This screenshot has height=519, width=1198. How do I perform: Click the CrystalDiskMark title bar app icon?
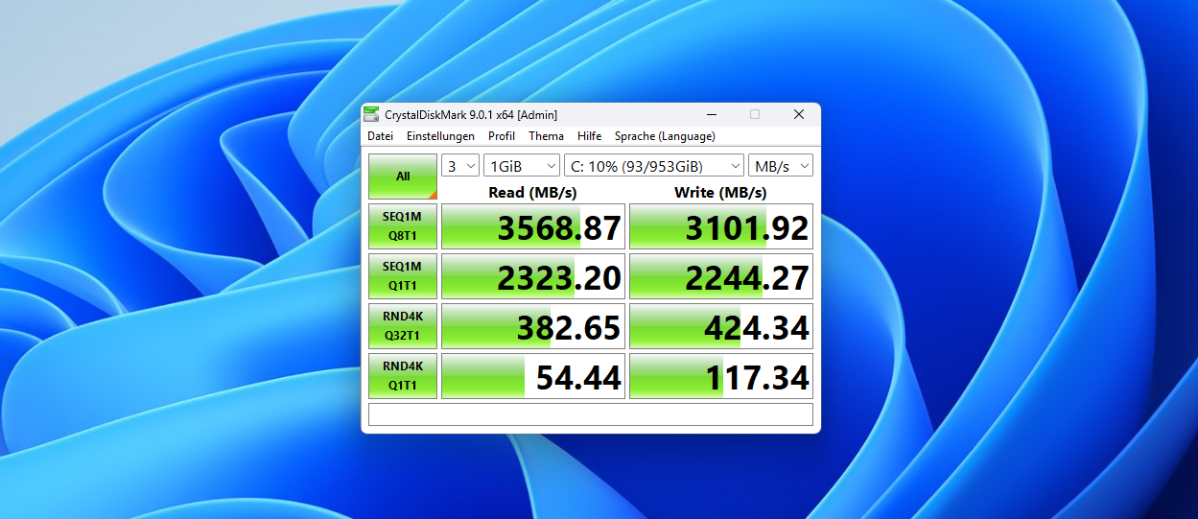pyautogui.click(x=372, y=114)
